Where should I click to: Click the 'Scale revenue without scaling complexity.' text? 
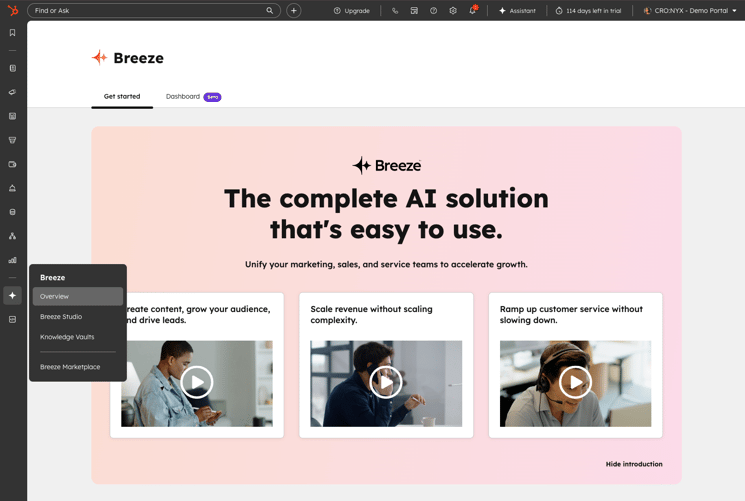coord(372,315)
